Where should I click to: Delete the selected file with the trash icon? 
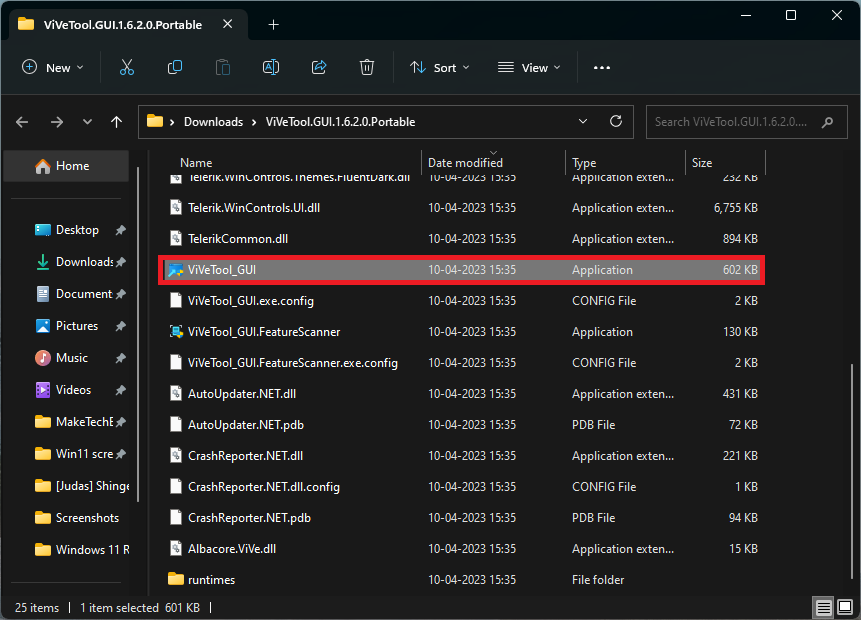(367, 67)
